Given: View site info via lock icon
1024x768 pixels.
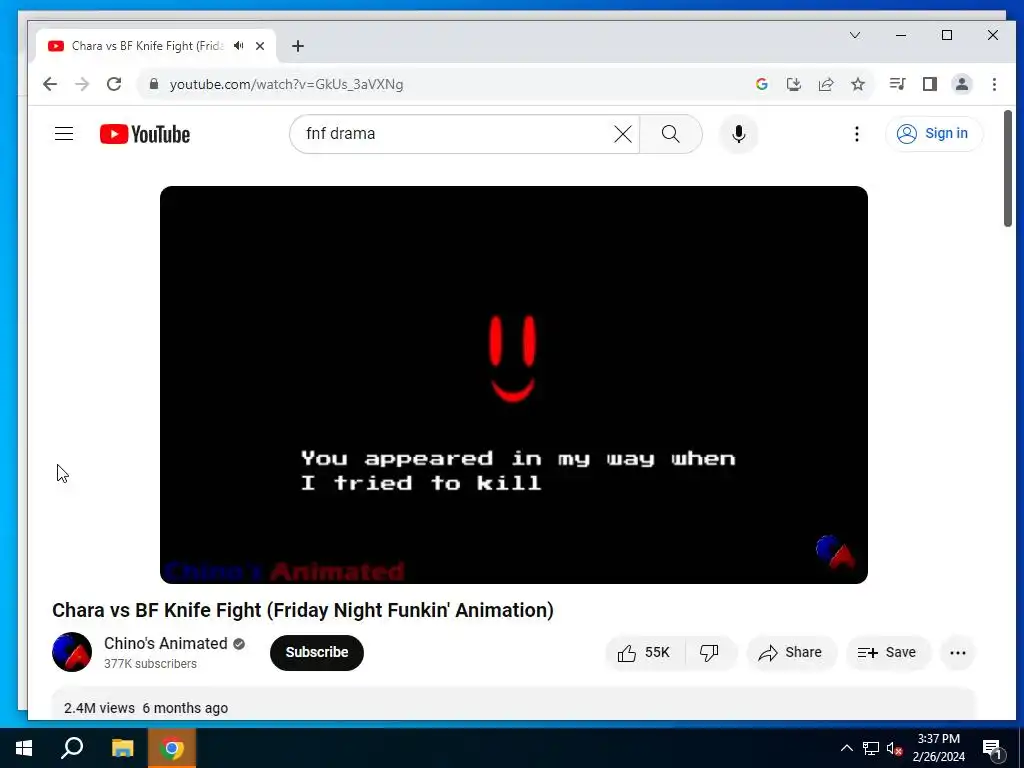Looking at the screenshot, I should (x=154, y=84).
